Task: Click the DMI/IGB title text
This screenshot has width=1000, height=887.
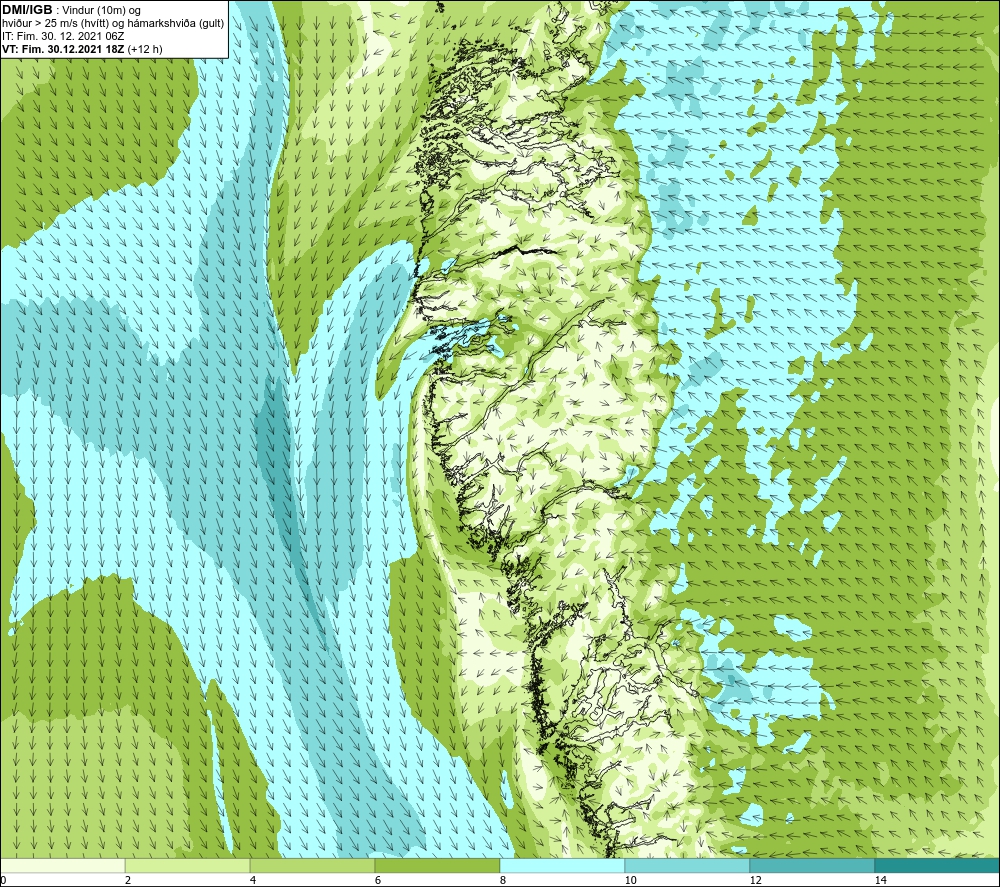Action: point(28,10)
